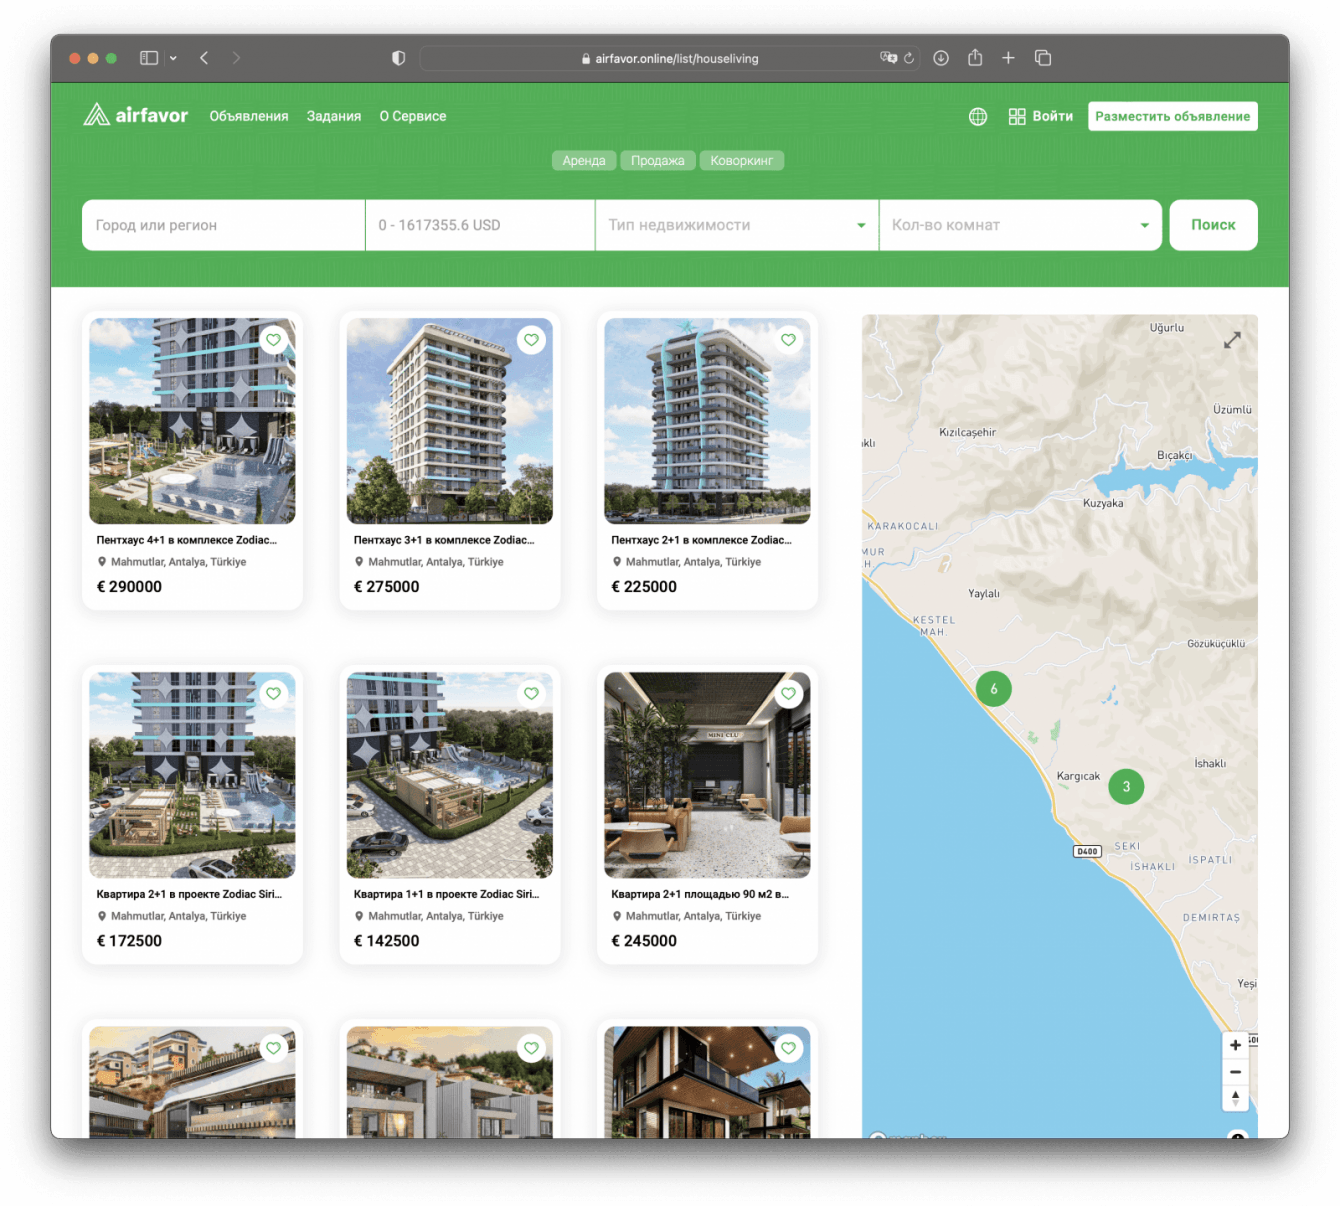Click the Kızılcaşehir label on the map
Image resolution: width=1340 pixels, height=1206 pixels.
(x=968, y=433)
